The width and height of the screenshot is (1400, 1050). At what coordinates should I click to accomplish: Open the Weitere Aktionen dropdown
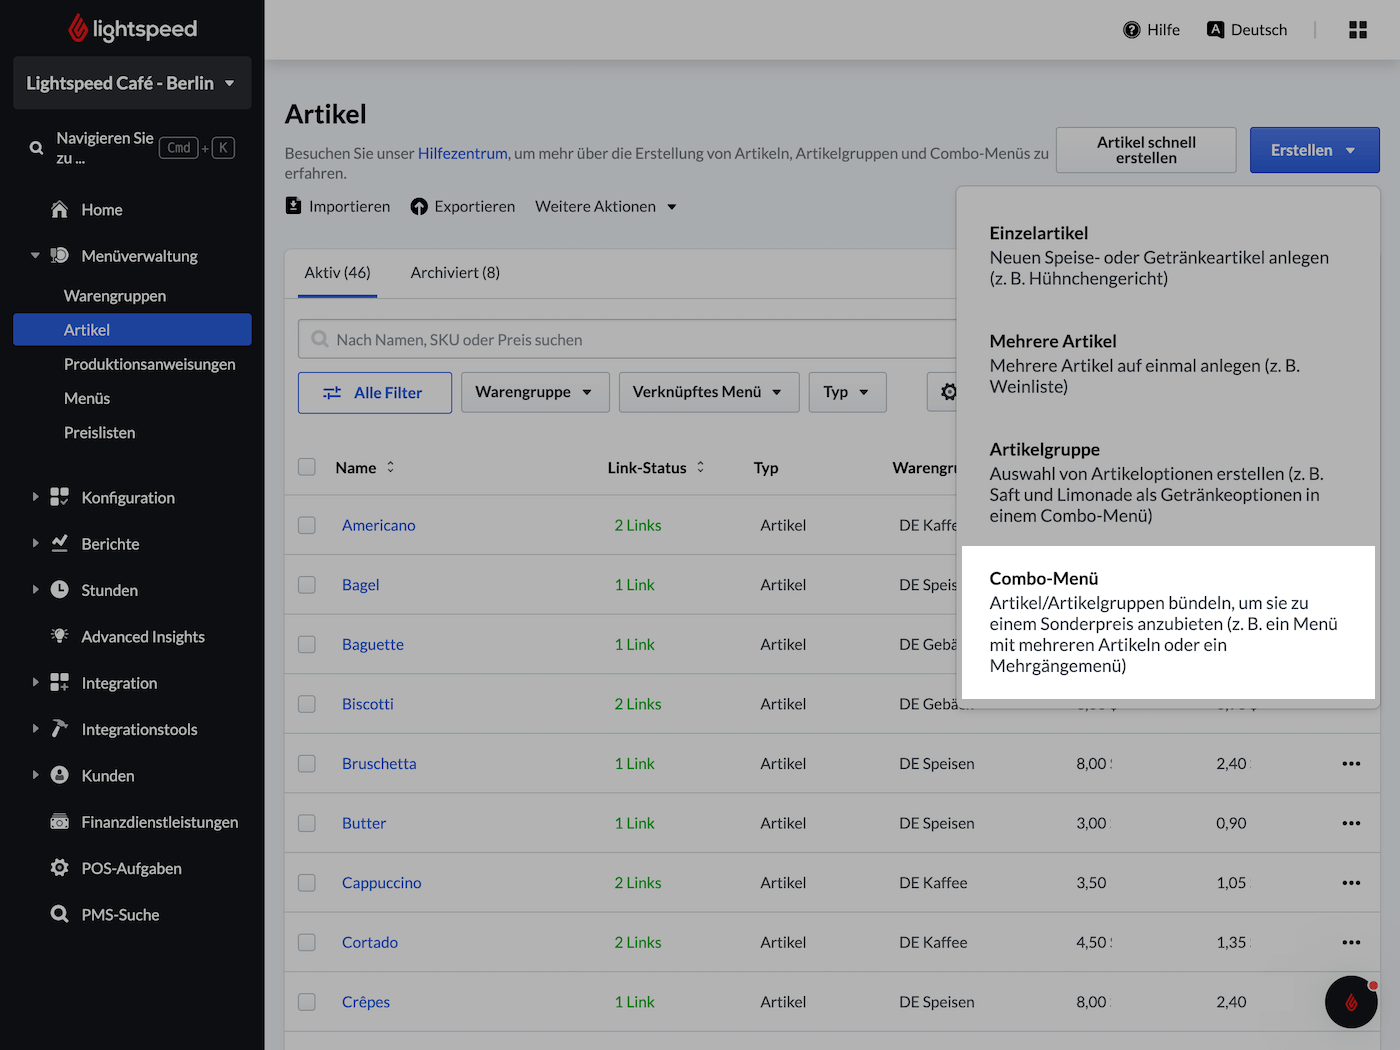point(606,206)
